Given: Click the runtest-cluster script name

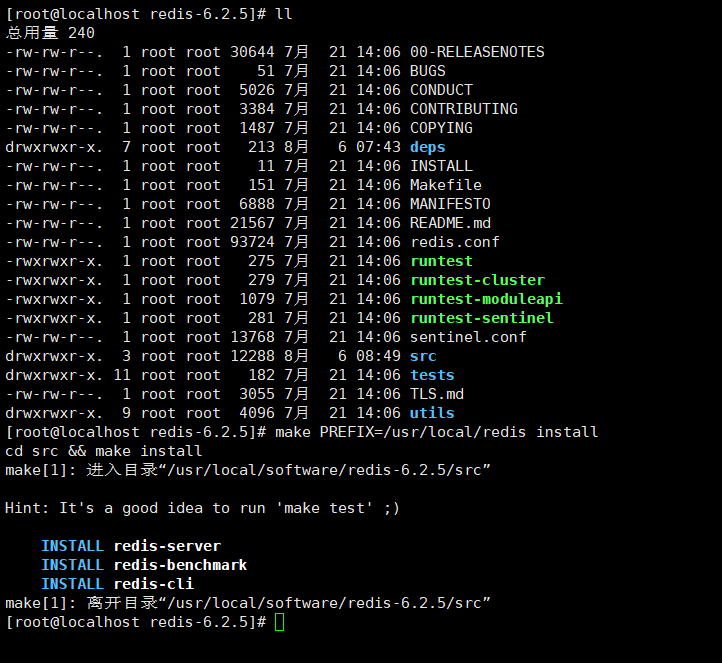Looking at the screenshot, I should (477, 280).
